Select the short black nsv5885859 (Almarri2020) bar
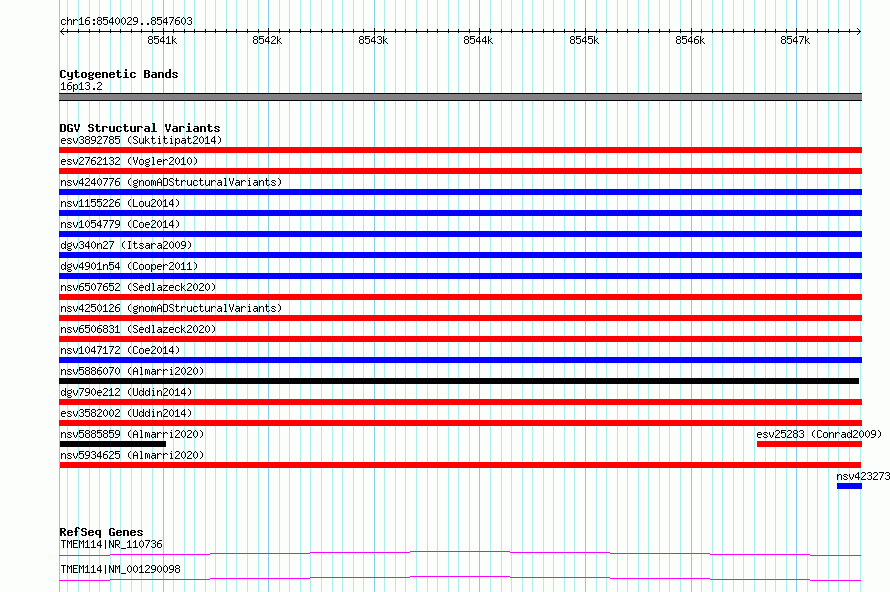The width and height of the screenshot is (890, 592). (112, 444)
